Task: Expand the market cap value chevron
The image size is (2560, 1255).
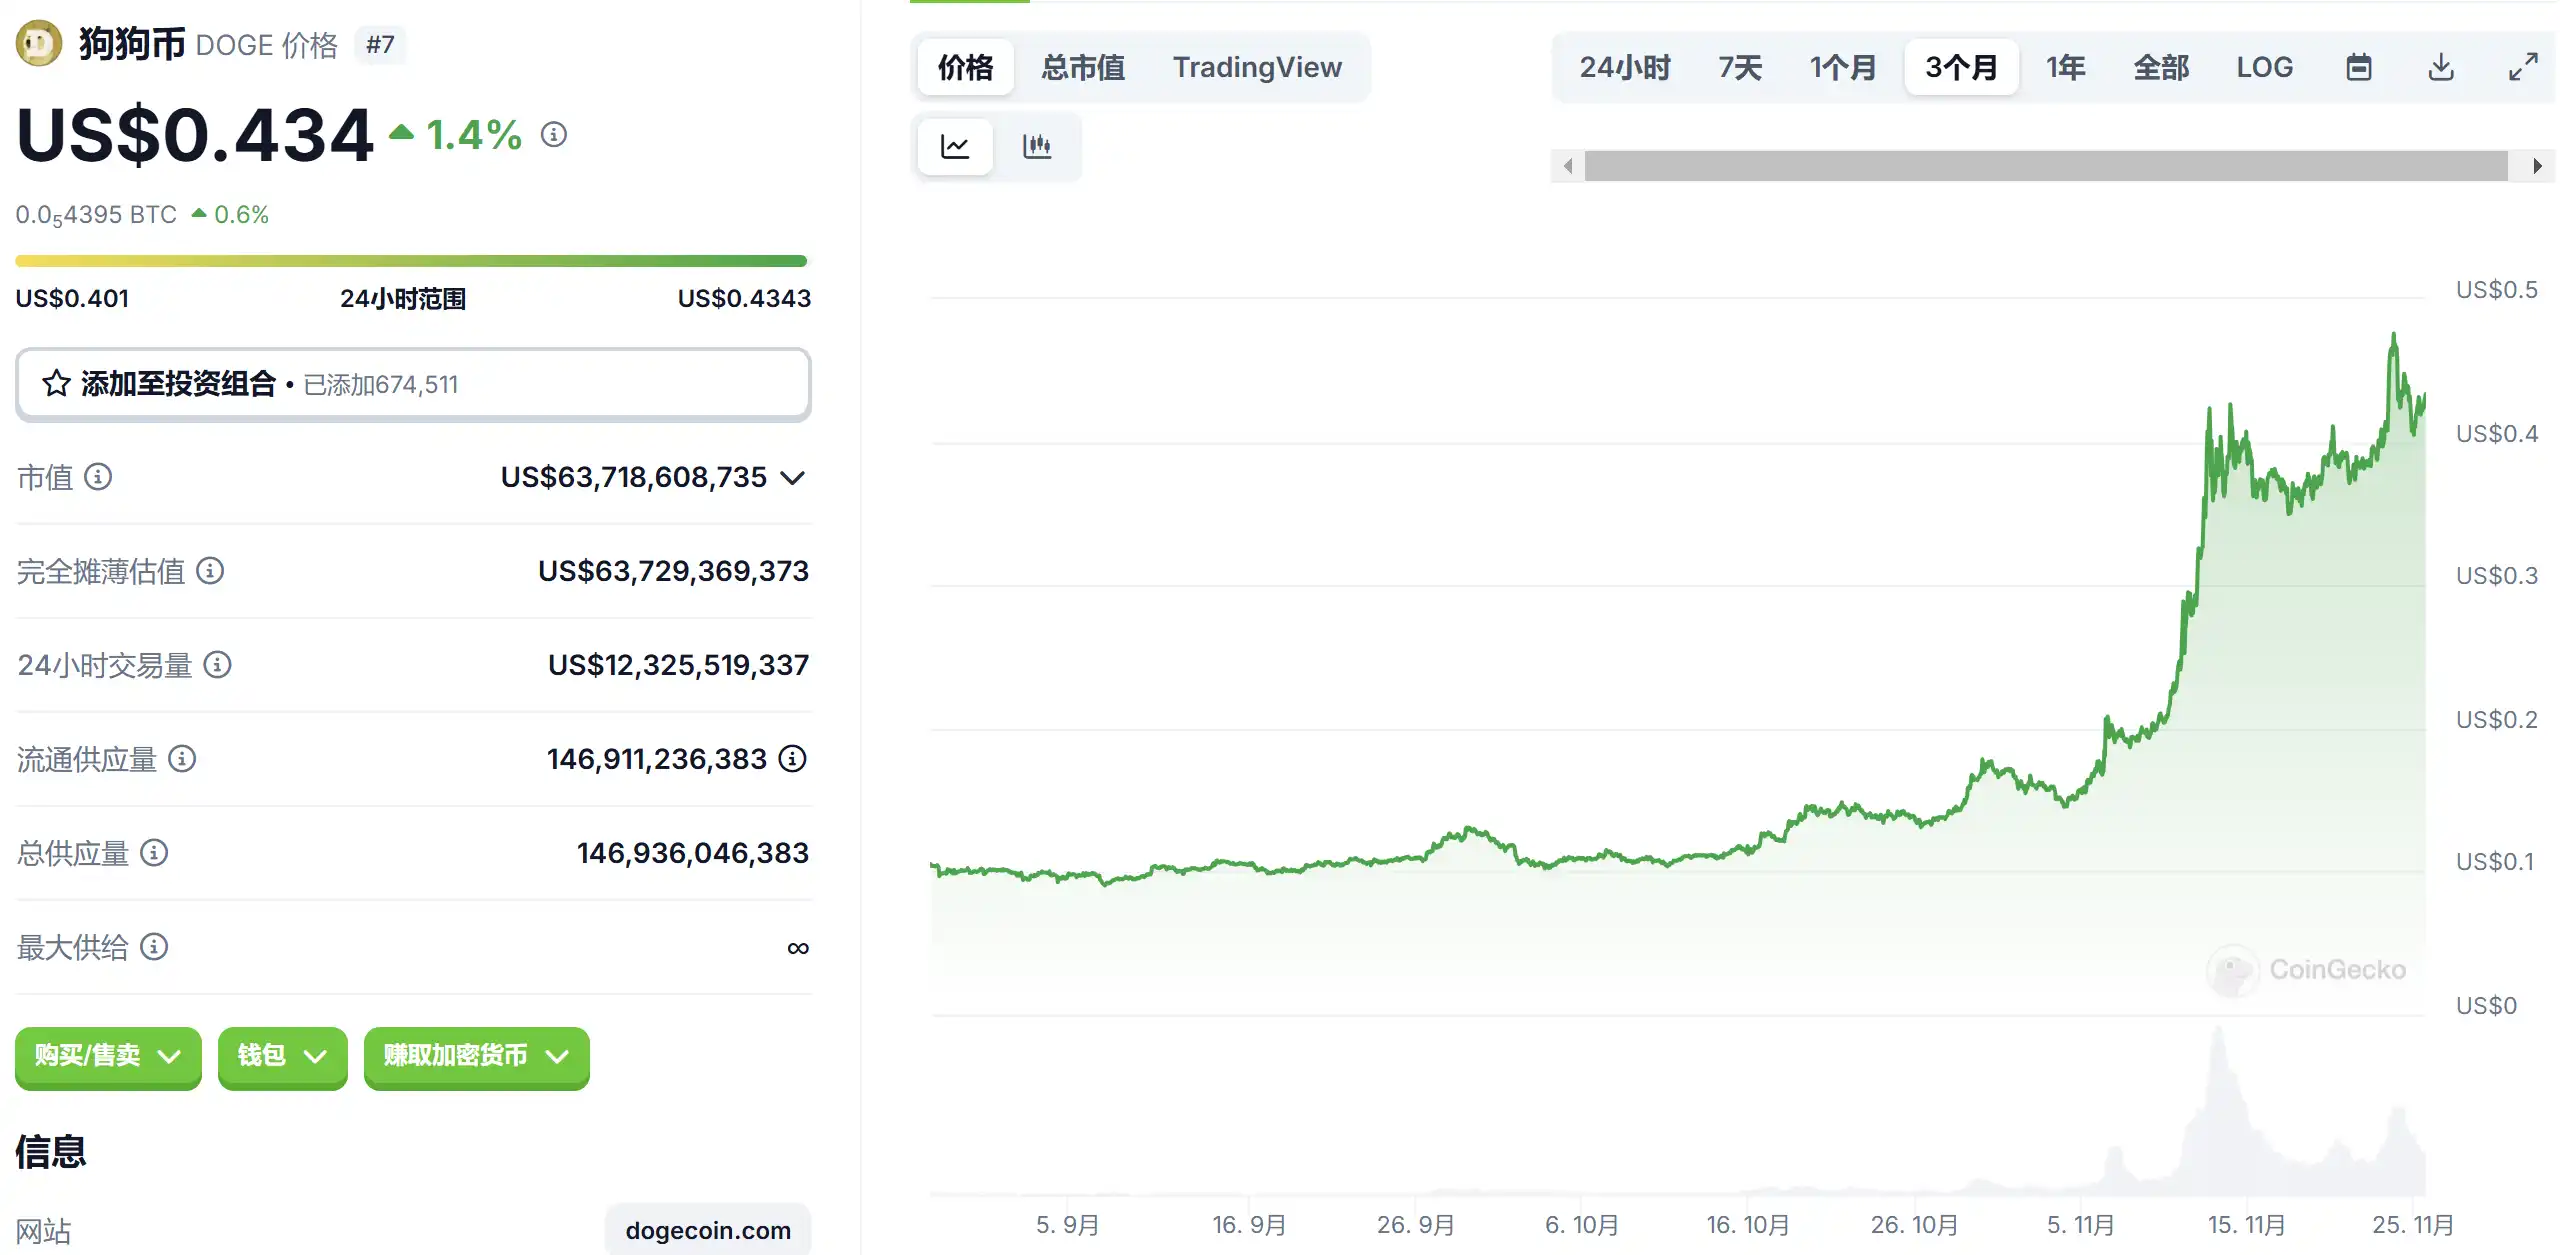Action: point(793,478)
